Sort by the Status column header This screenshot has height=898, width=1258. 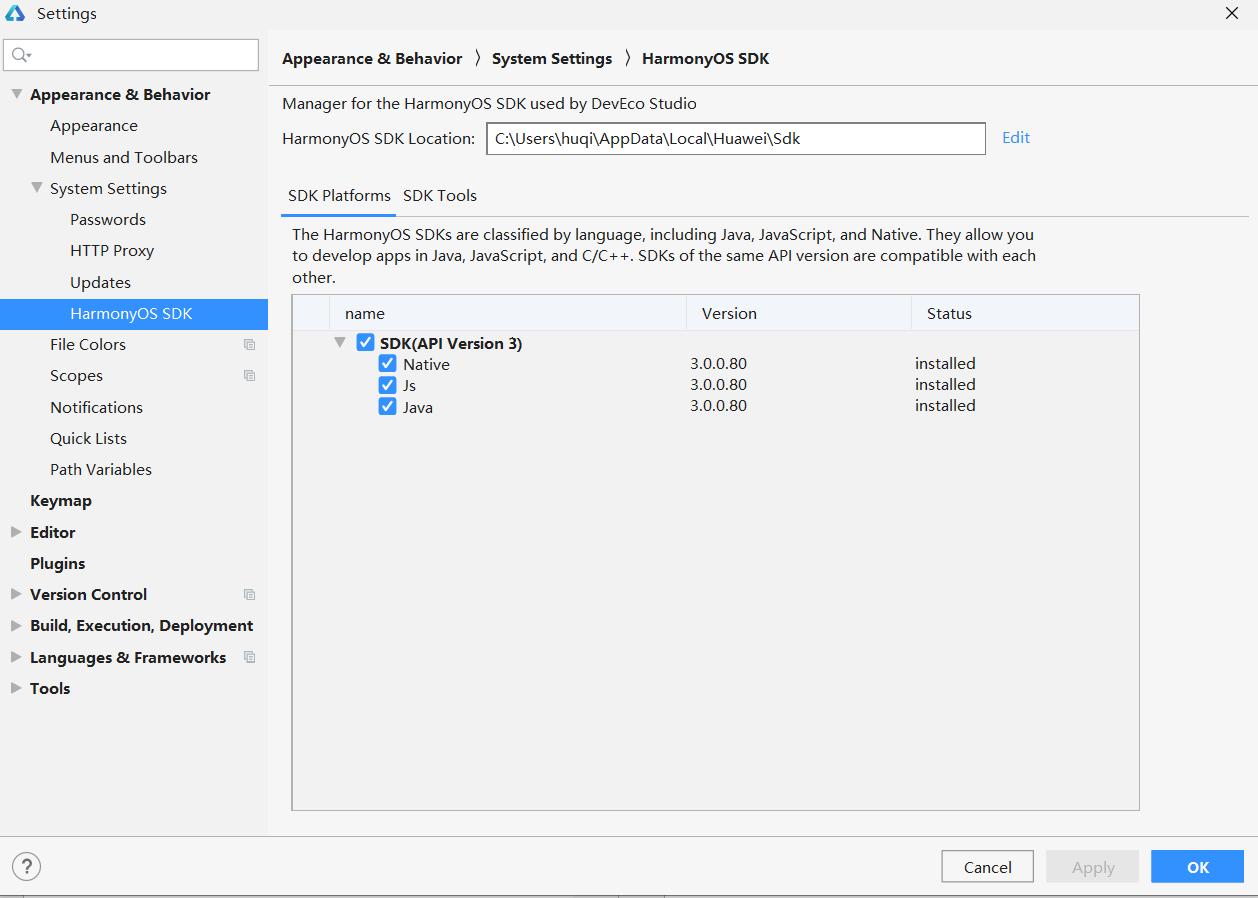point(1025,313)
